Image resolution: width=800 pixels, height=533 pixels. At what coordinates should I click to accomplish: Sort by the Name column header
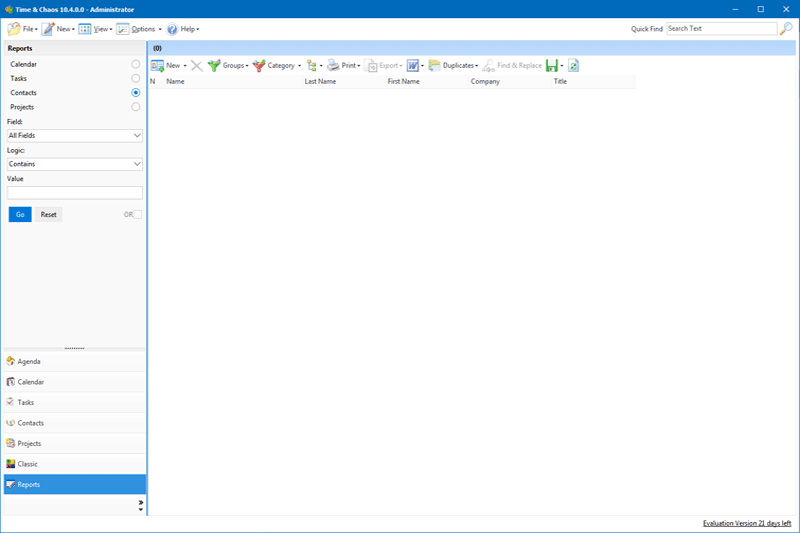[x=234, y=81]
